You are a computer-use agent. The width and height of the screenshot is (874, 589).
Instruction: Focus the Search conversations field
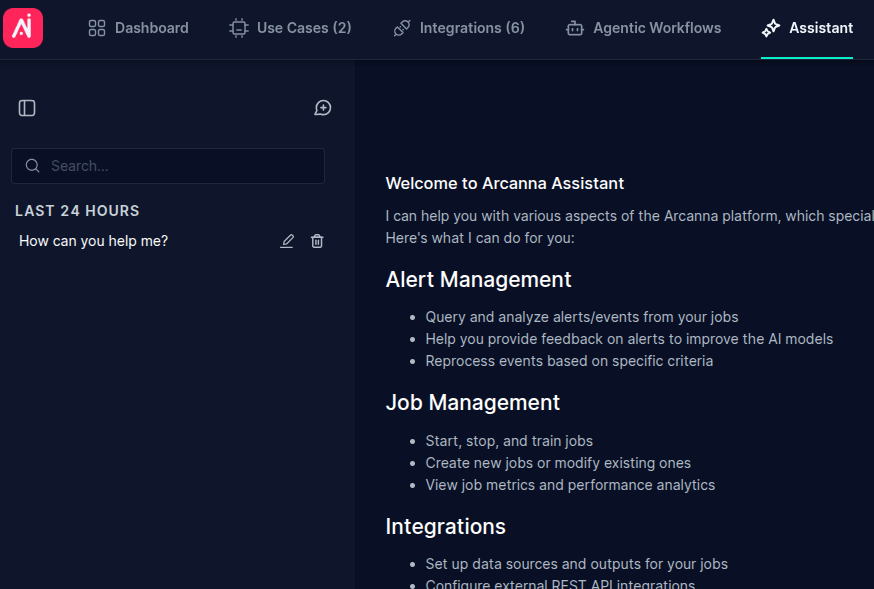coord(168,165)
